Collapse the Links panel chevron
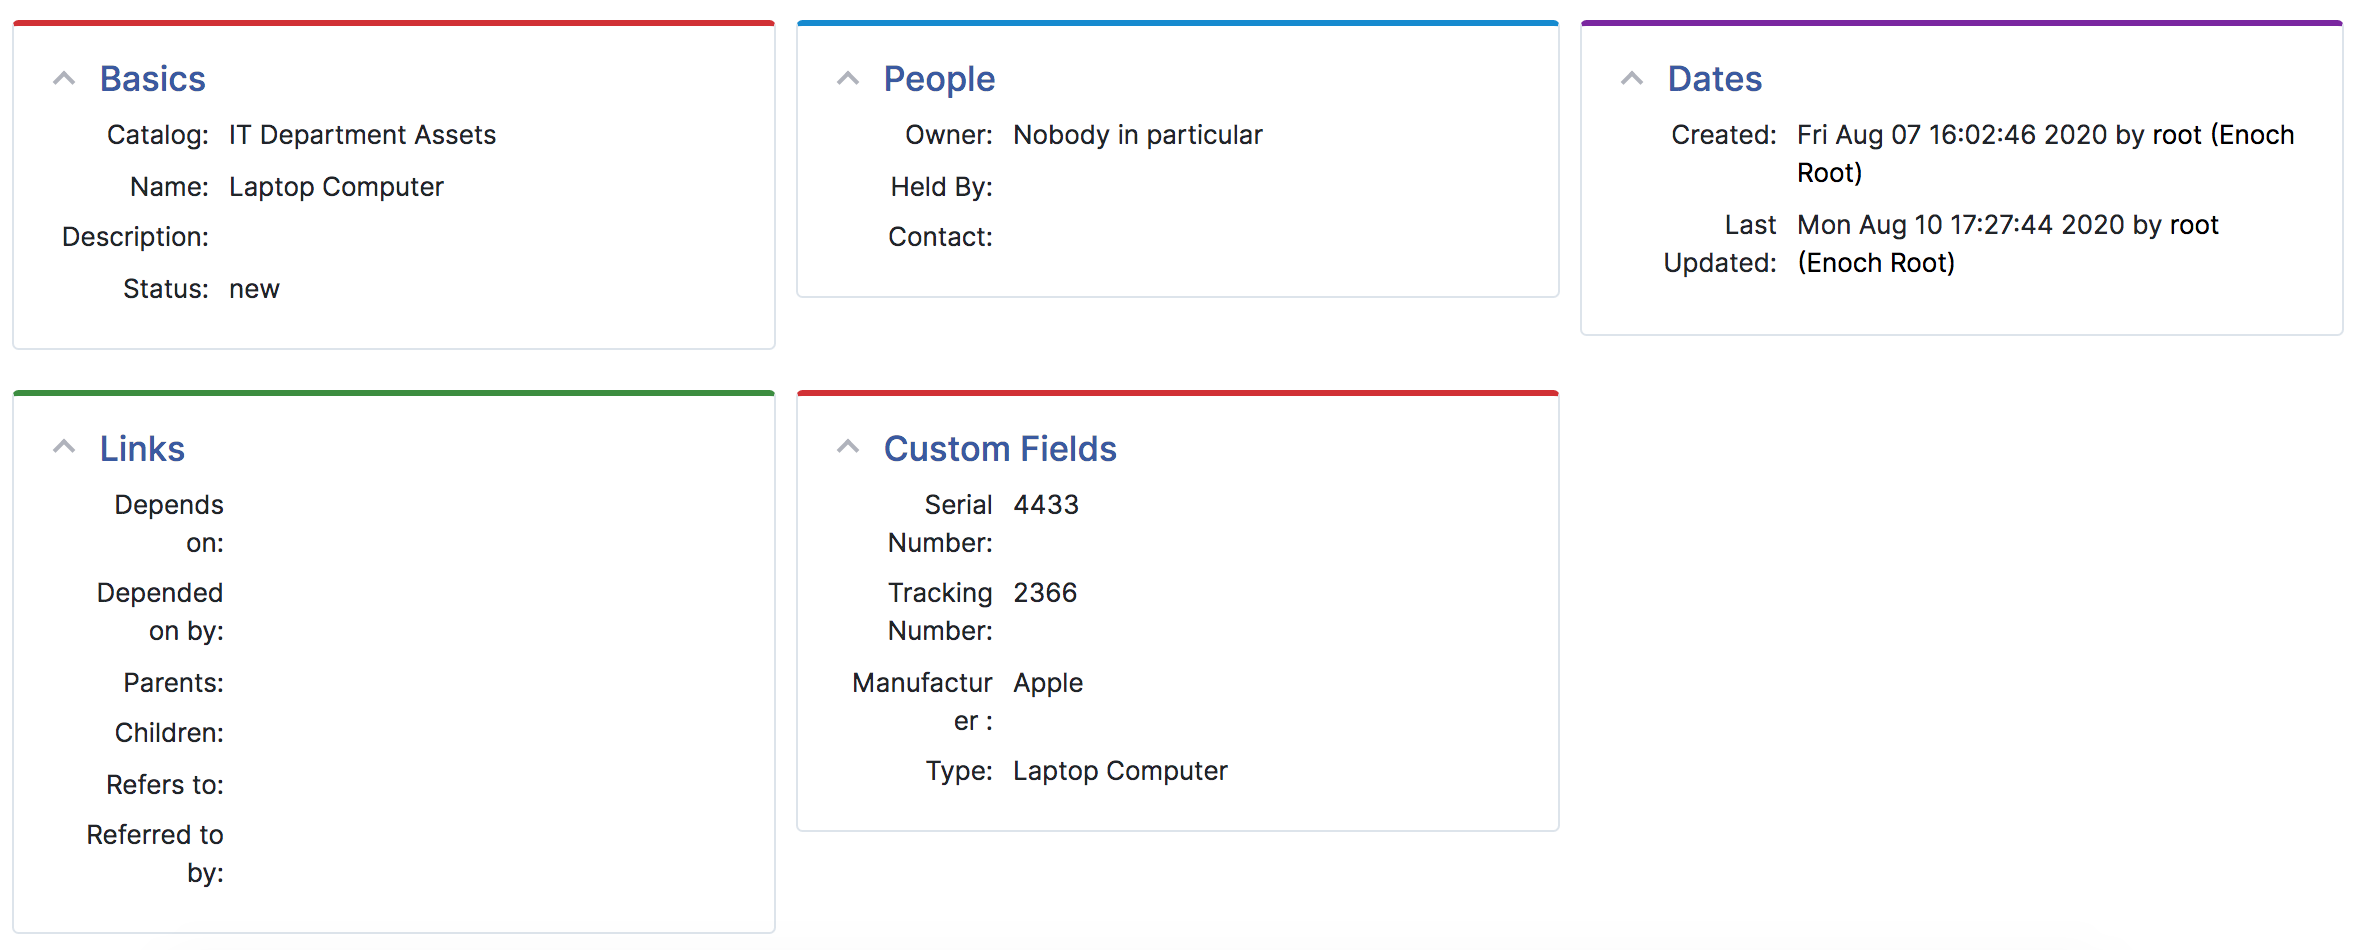Viewport: 2356px width, 950px height. 63,446
